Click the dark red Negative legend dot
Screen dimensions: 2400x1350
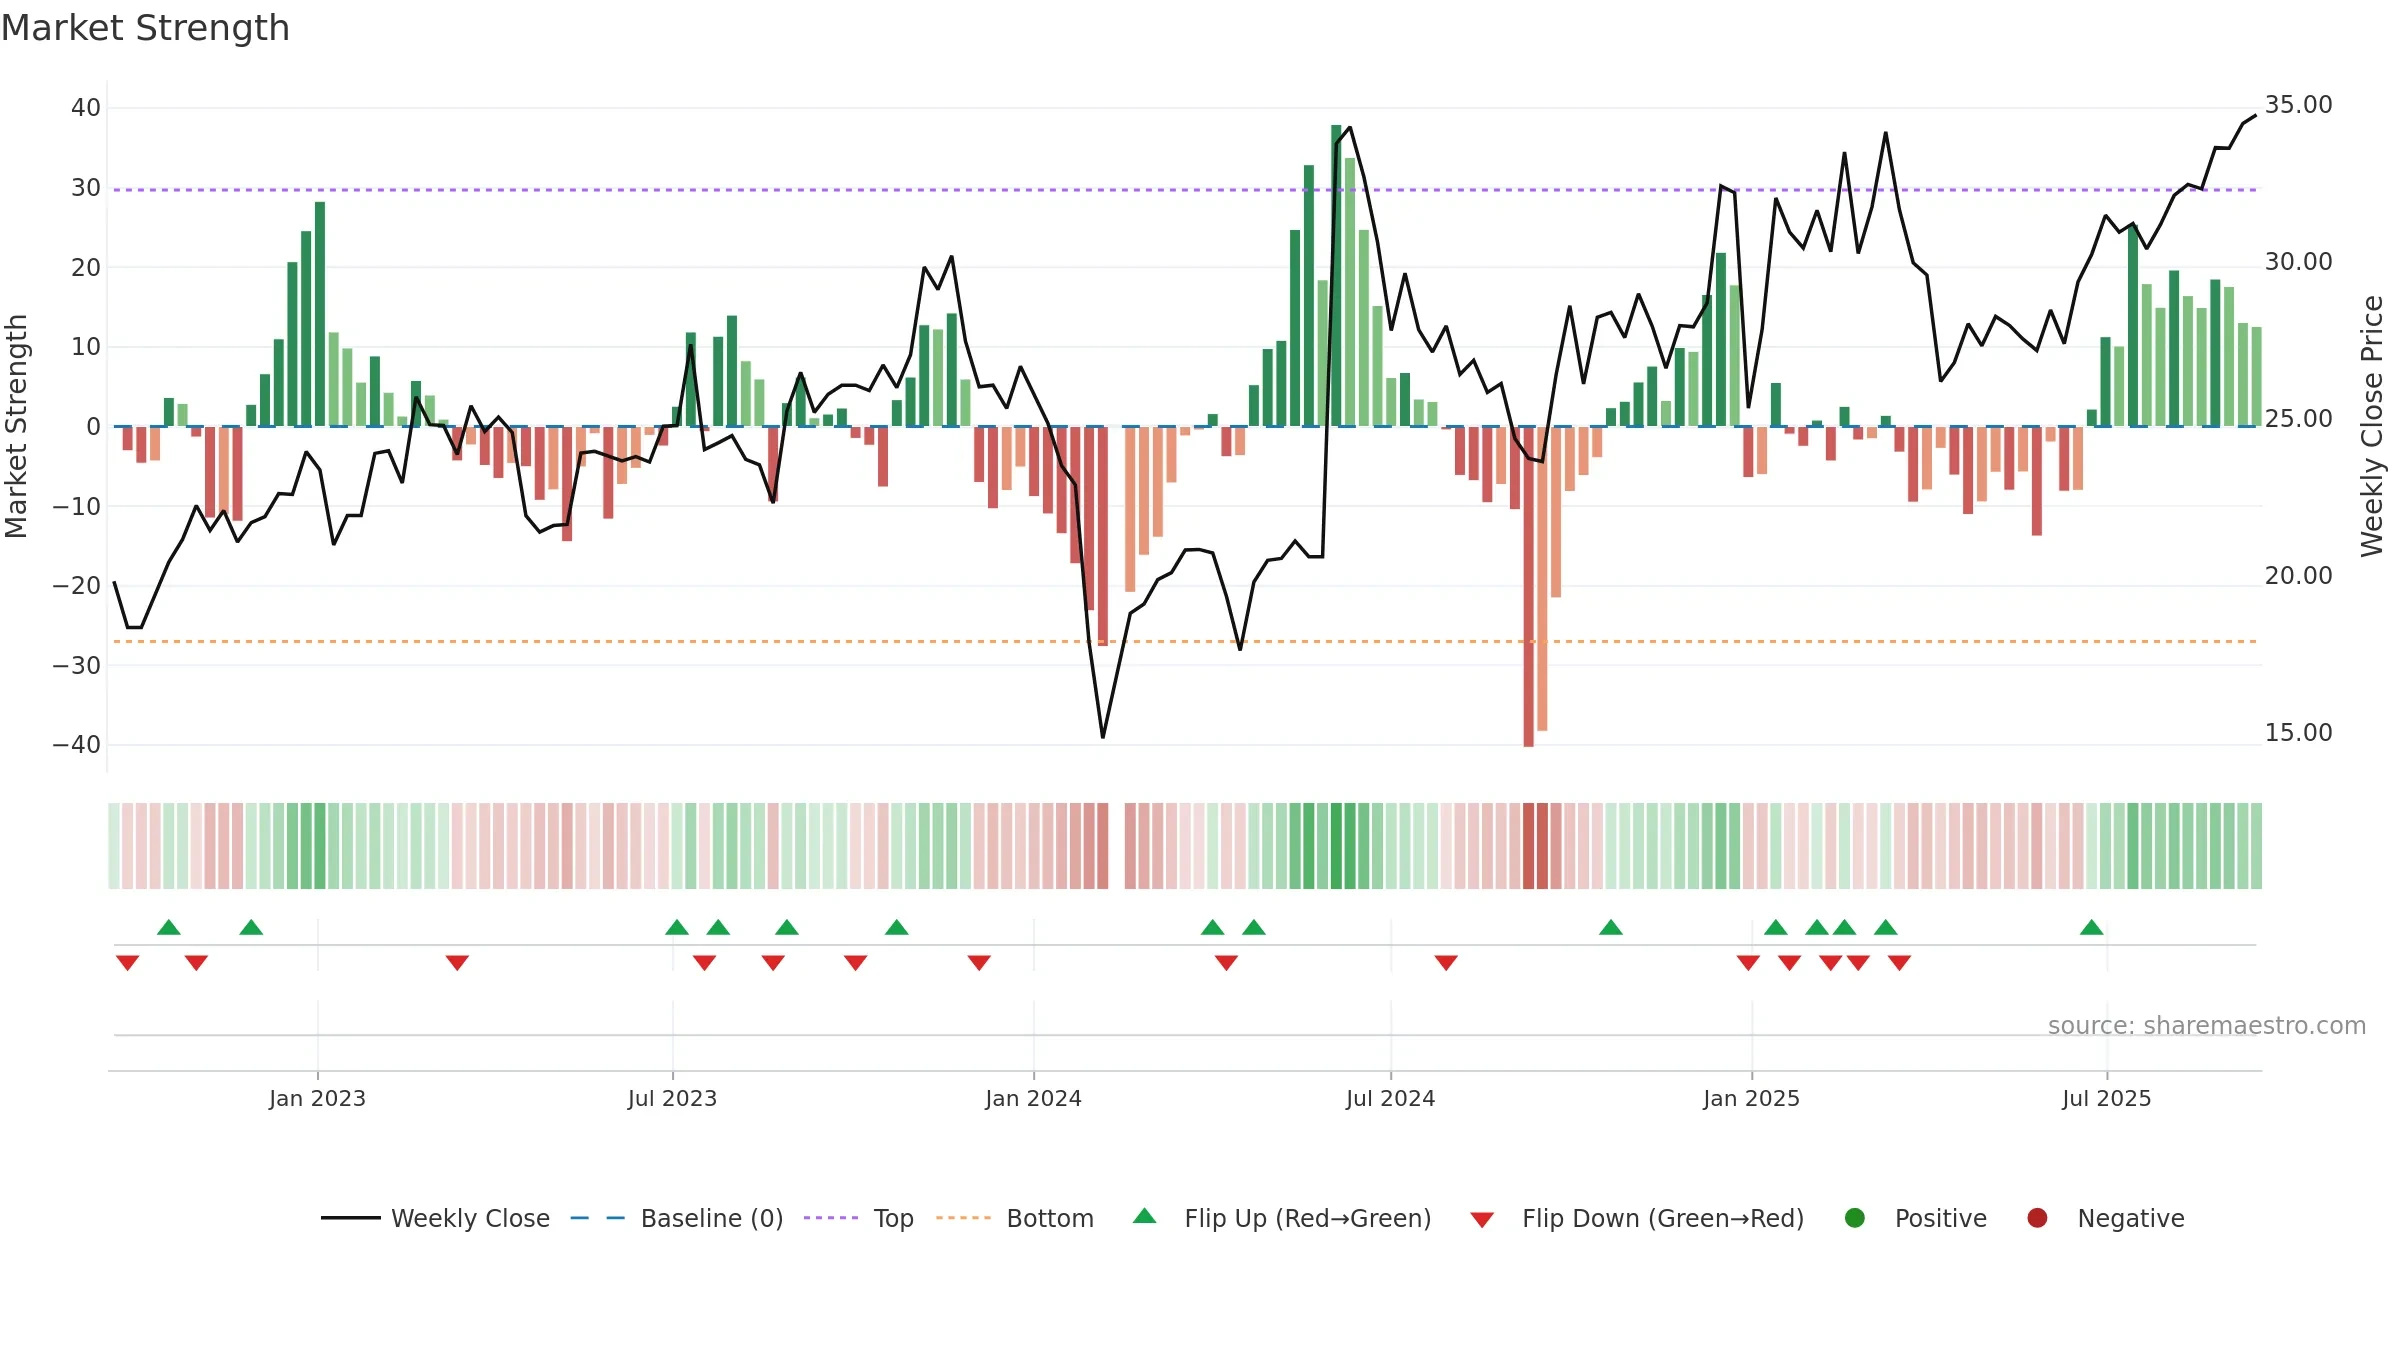point(2037,1218)
